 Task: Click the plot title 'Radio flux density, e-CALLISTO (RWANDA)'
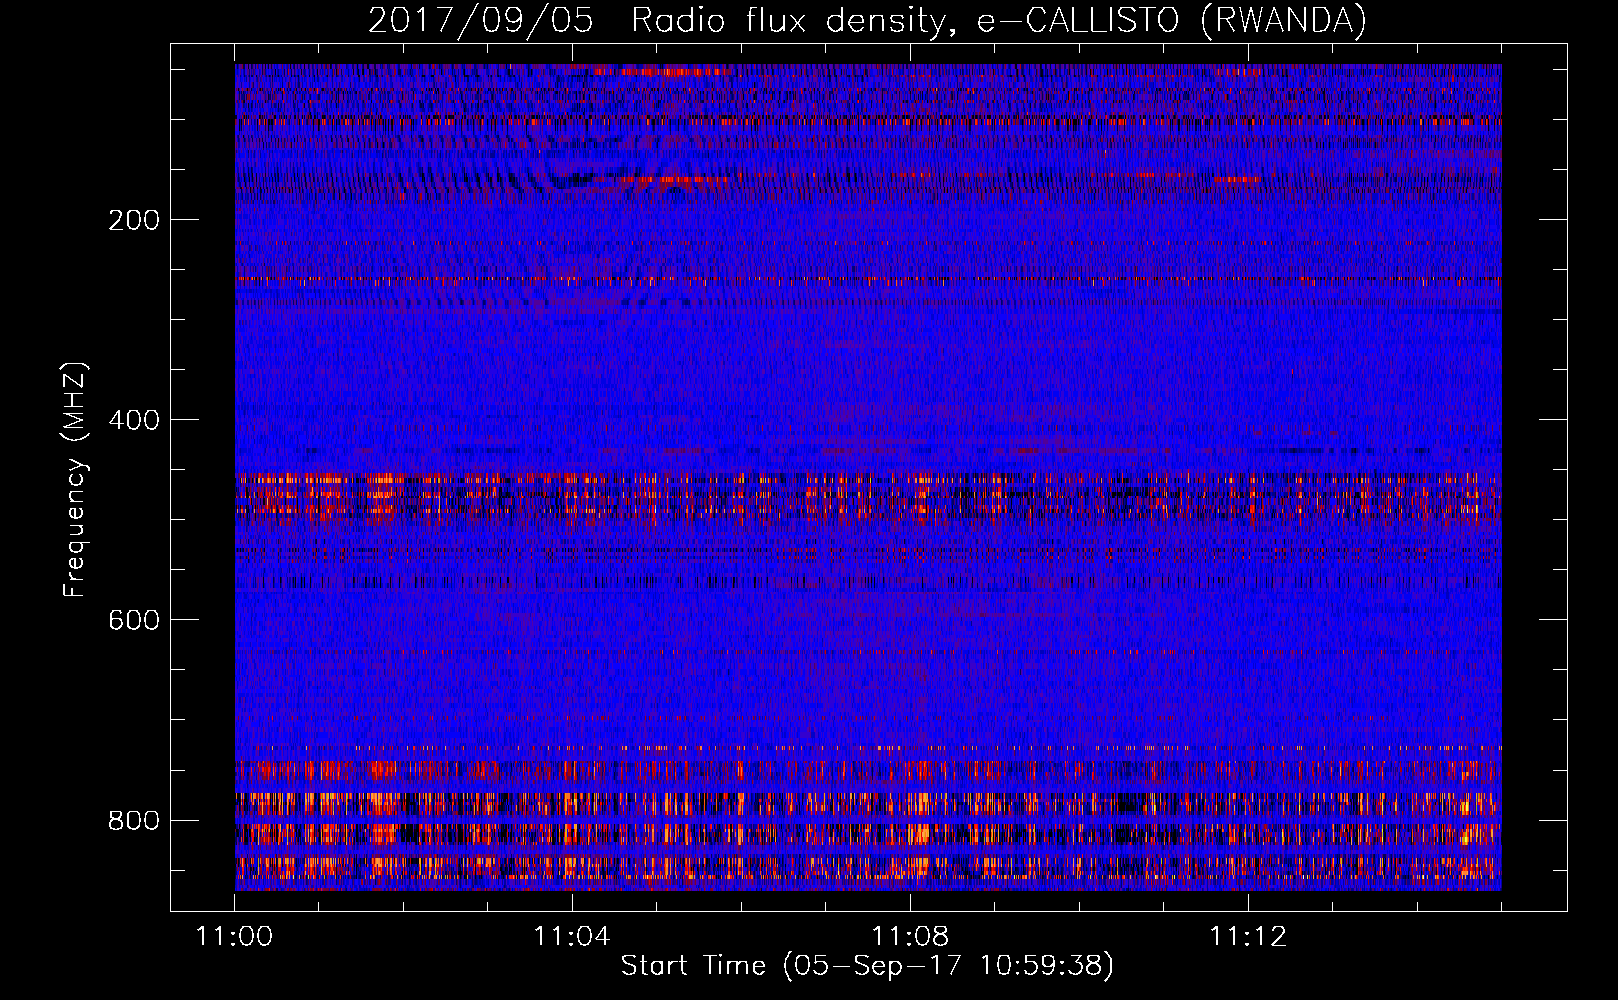pyautogui.click(x=999, y=21)
